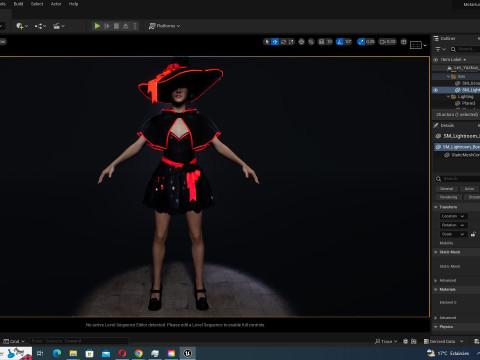Open the scale snap value 0.25 dropdown

(370, 42)
